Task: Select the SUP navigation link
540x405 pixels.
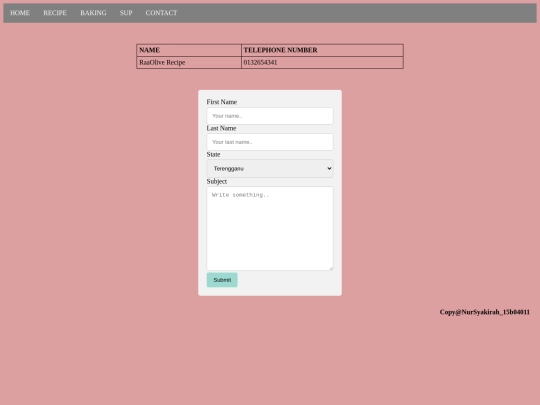Action: [126, 13]
